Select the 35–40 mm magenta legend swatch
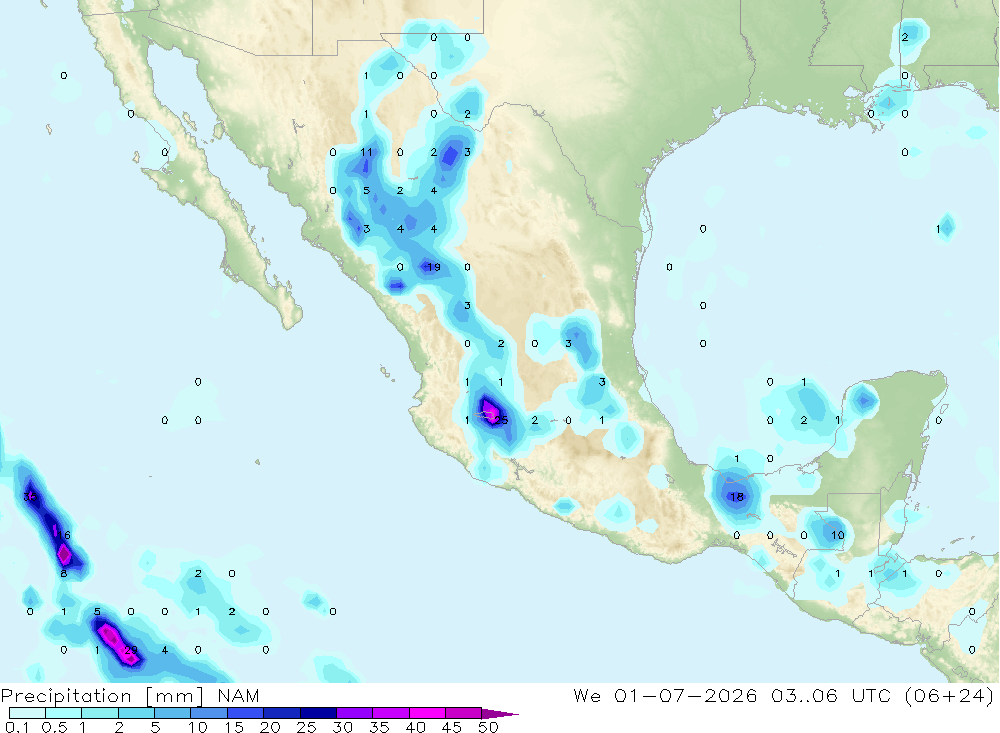 coord(390,713)
